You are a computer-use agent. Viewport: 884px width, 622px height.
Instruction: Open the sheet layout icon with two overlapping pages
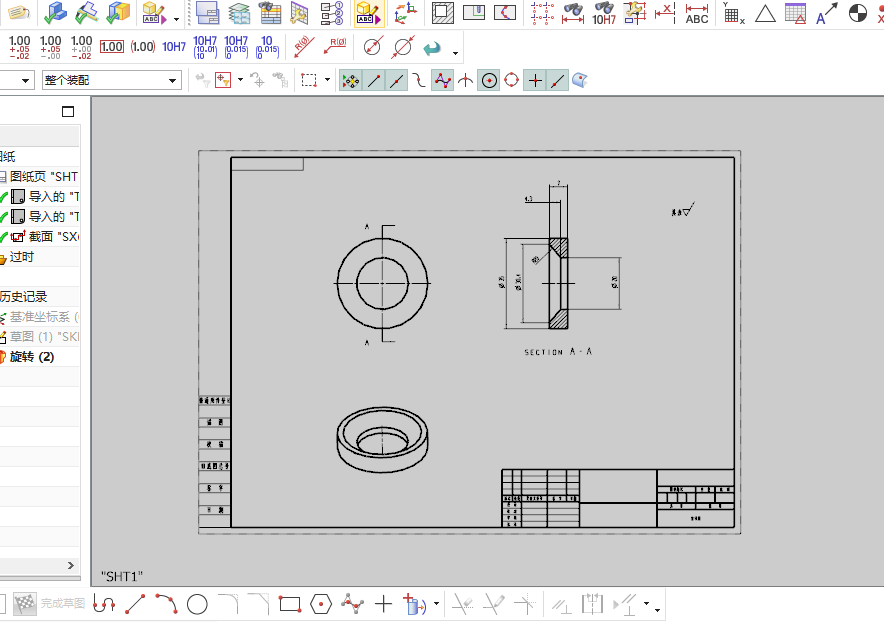pyautogui.click(x=207, y=12)
